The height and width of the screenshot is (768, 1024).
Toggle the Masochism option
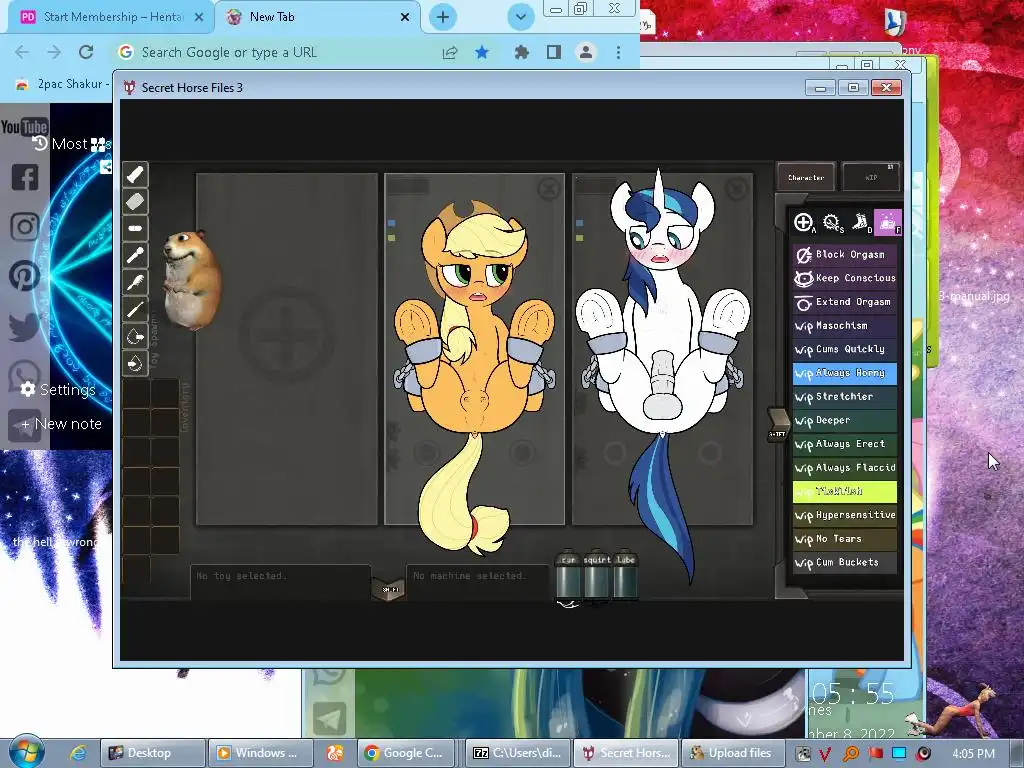coord(844,325)
